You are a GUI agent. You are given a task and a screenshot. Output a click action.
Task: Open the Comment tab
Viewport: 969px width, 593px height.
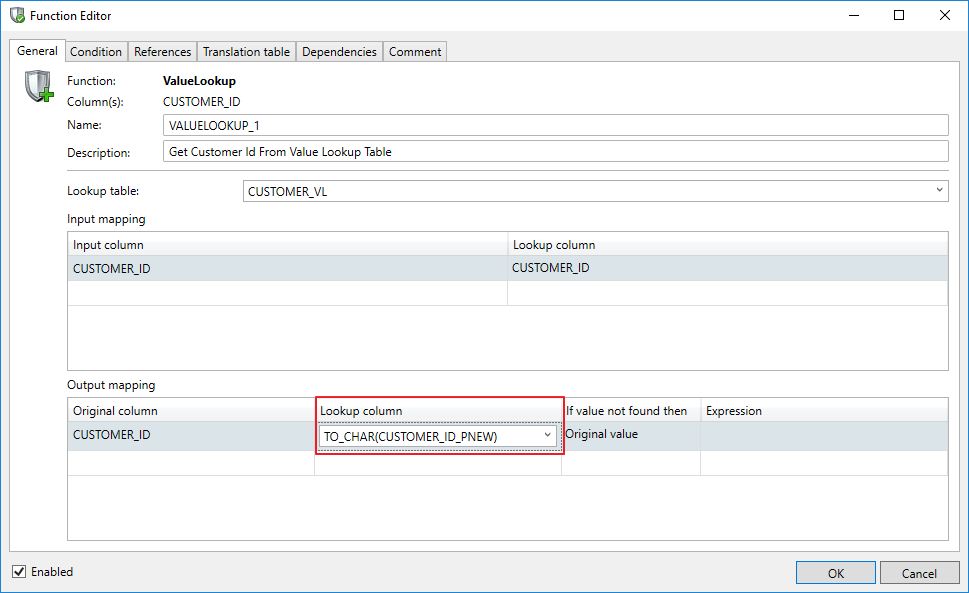pyautogui.click(x=414, y=52)
